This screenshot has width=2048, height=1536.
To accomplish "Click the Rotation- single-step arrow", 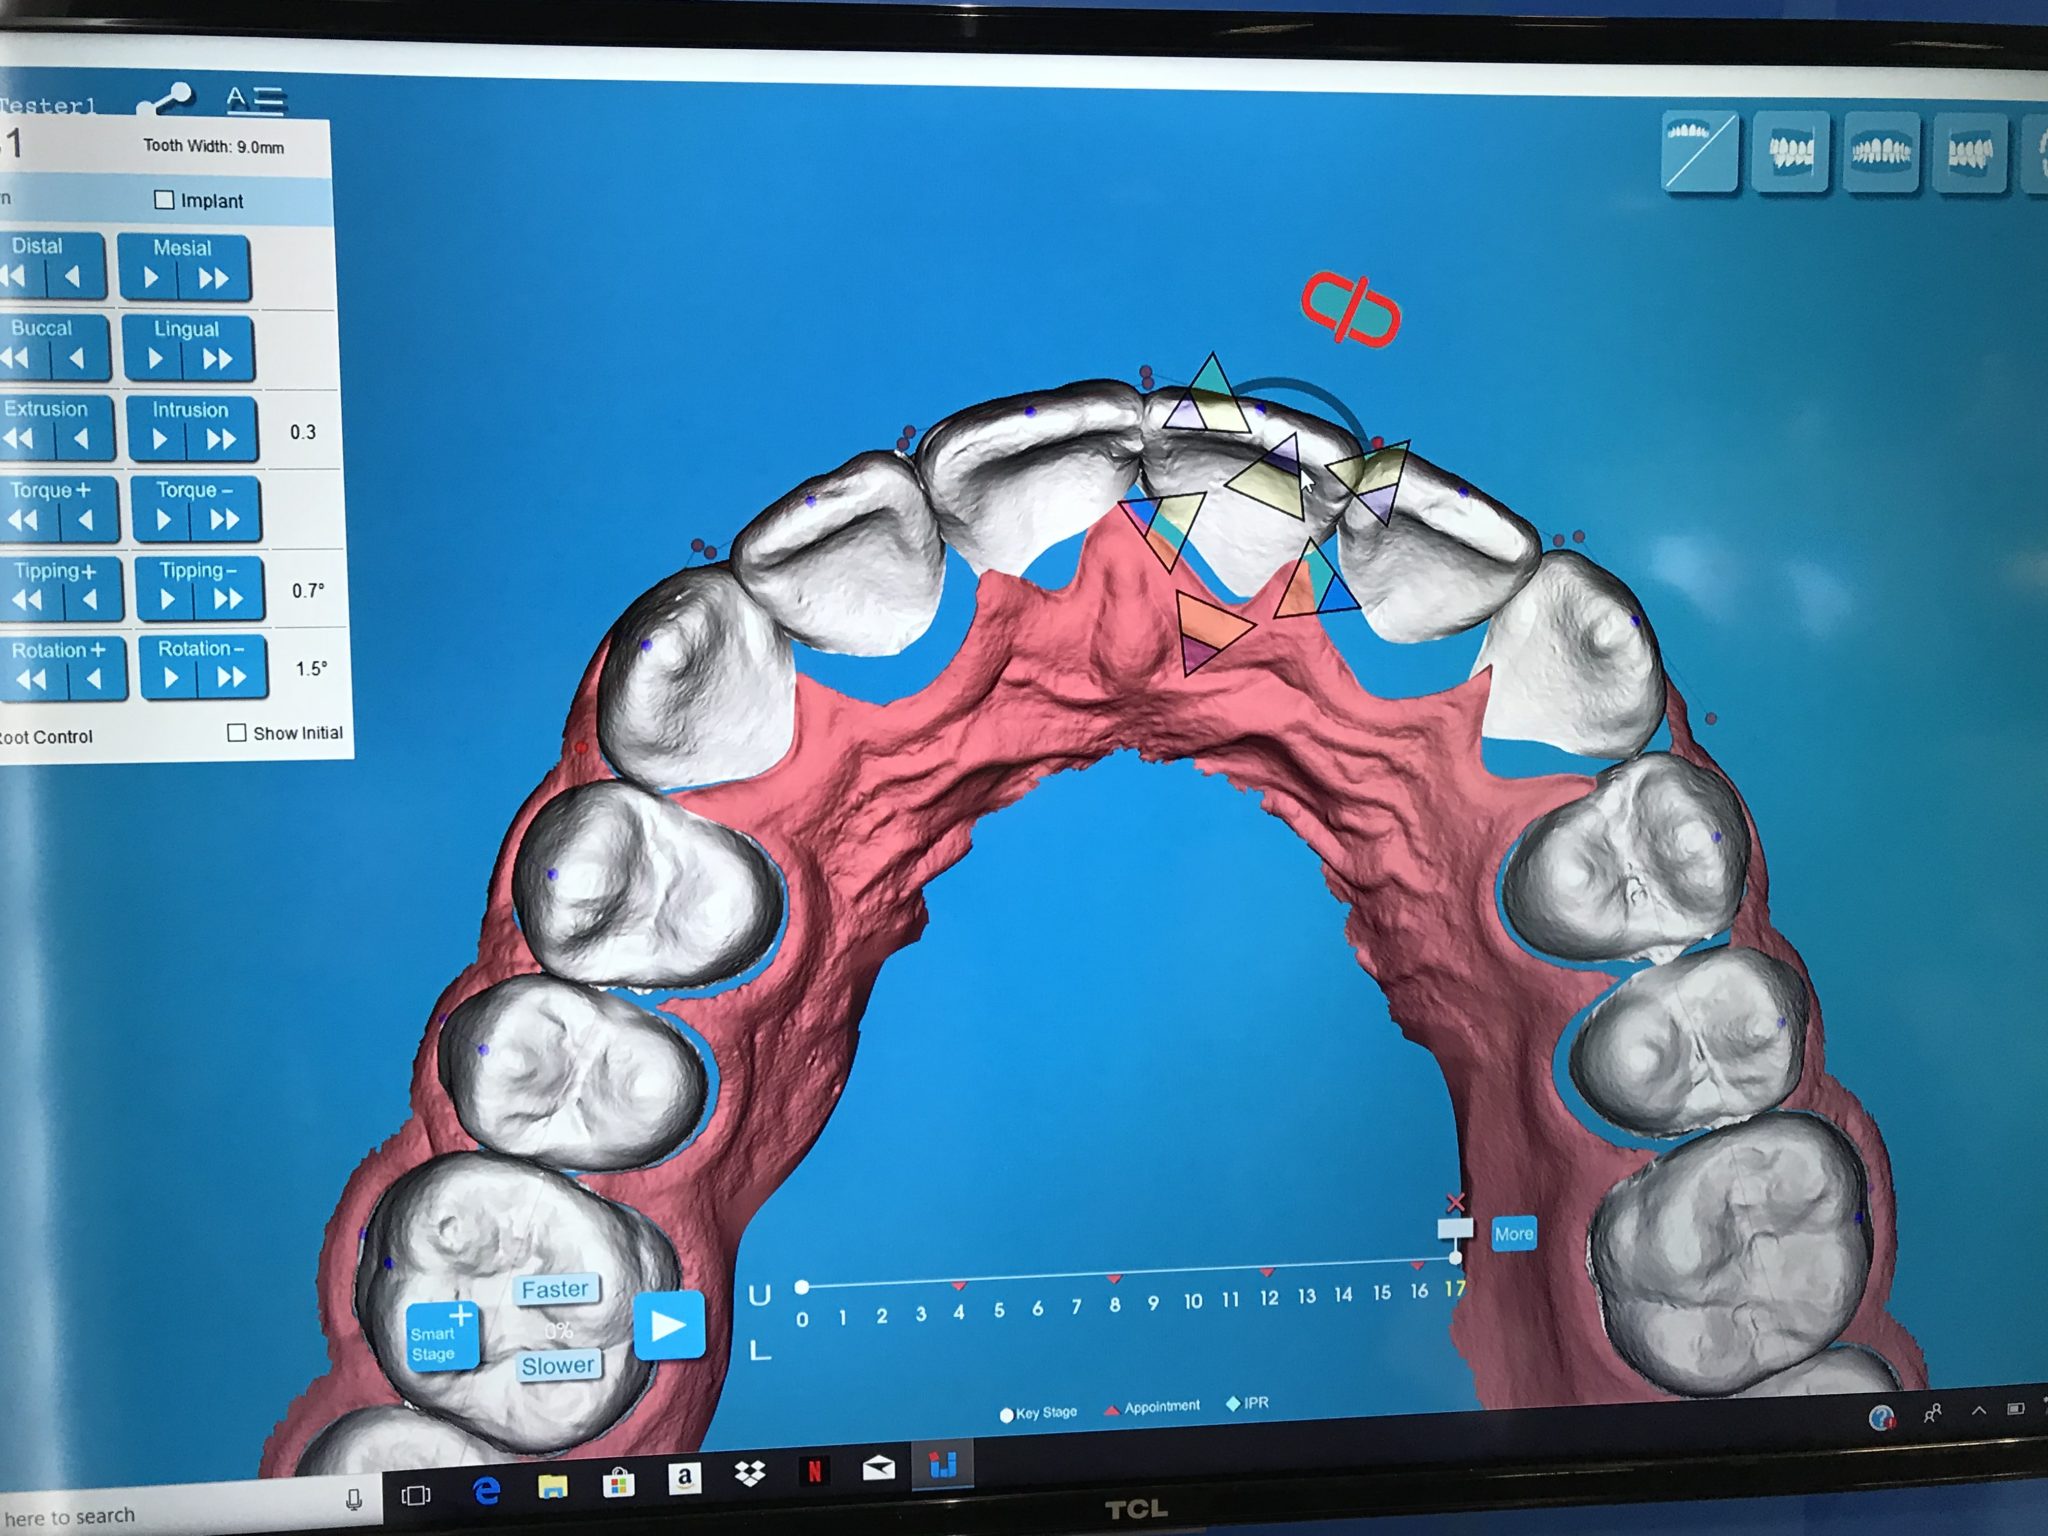I will (x=171, y=678).
